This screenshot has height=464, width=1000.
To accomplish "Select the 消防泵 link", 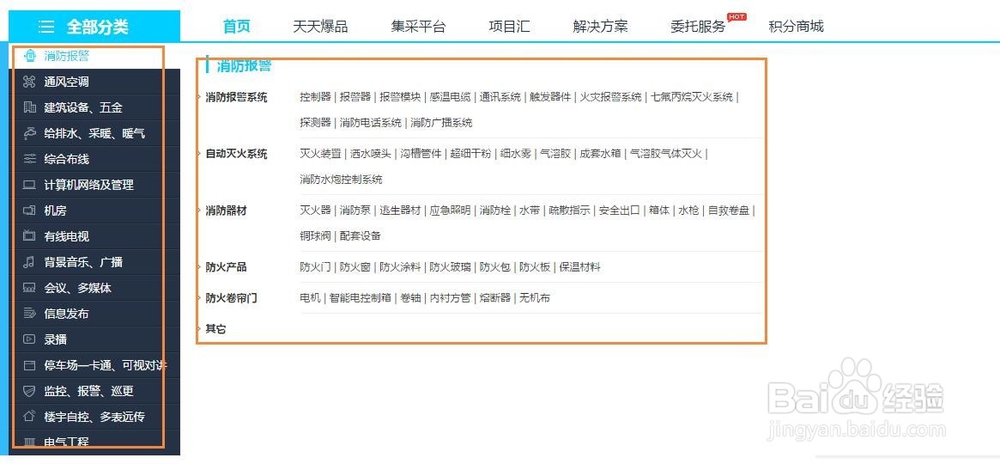I will pos(355,211).
